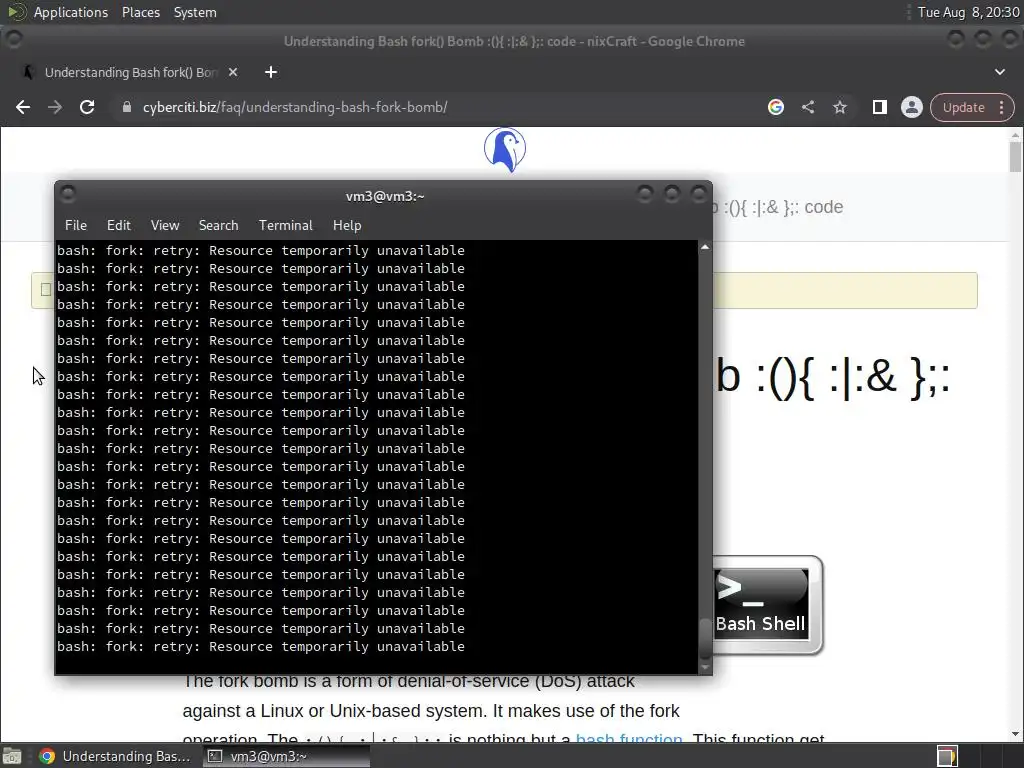Open a new Chrome tab
Viewport: 1024px width, 768px height.
coord(271,72)
